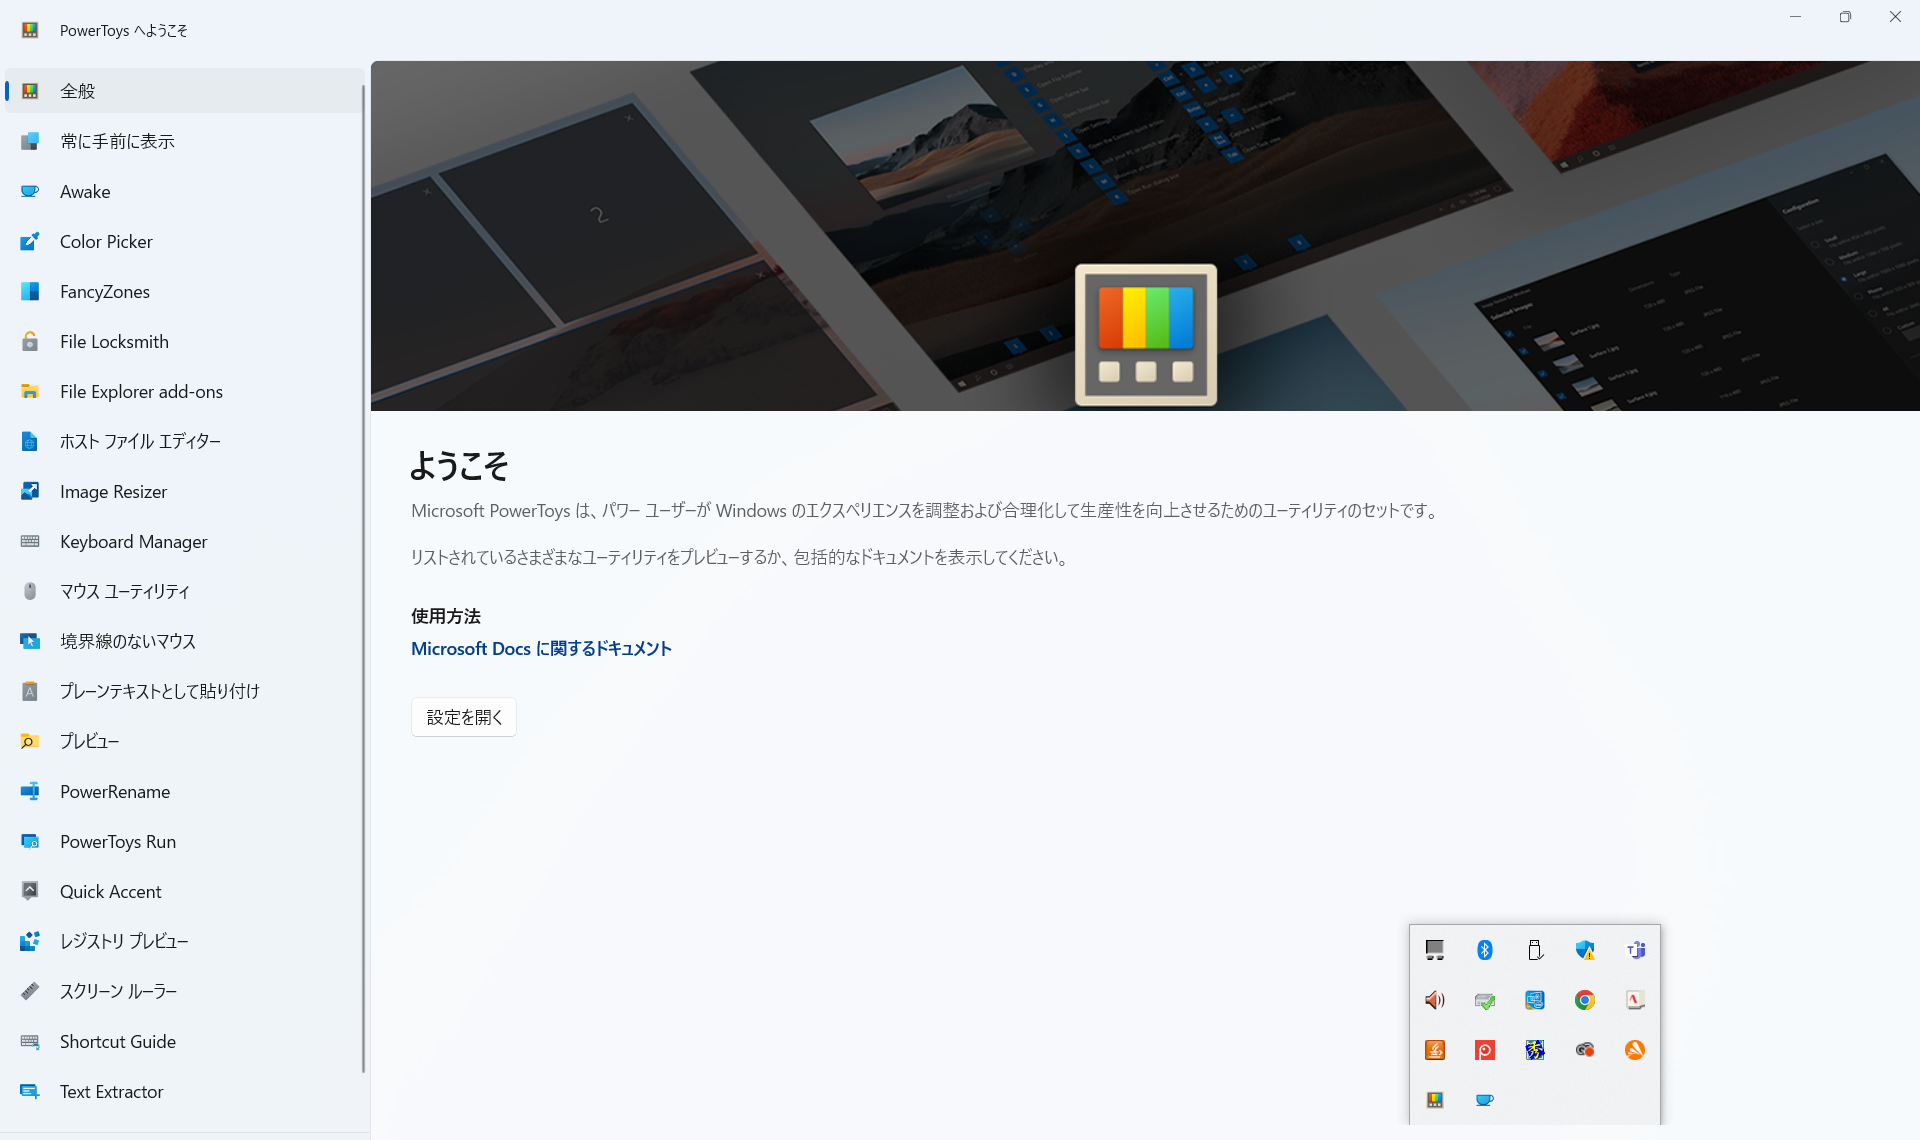Click the Text Extractor sidebar icon
1920x1140 pixels.
click(30, 1091)
